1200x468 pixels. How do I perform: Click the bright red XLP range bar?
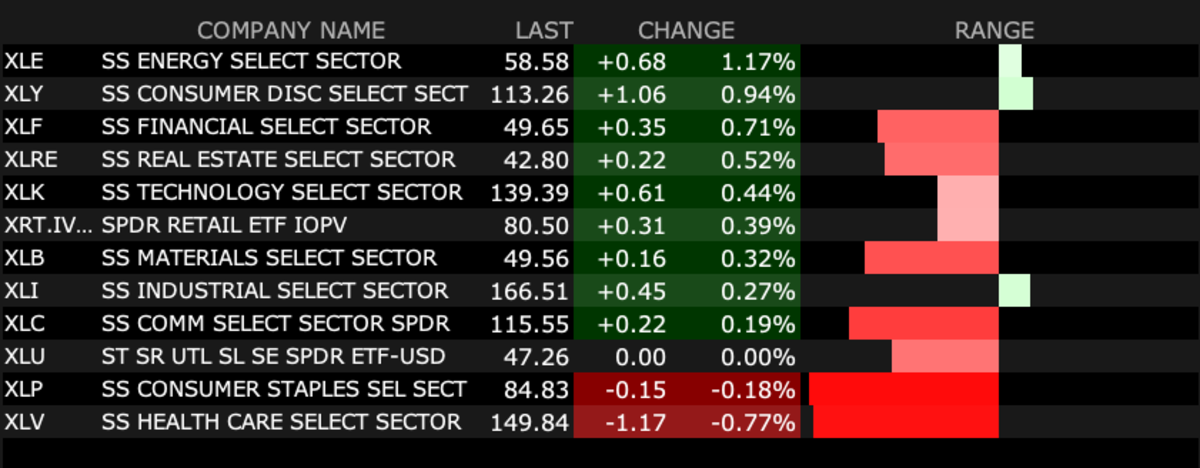pos(904,389)
